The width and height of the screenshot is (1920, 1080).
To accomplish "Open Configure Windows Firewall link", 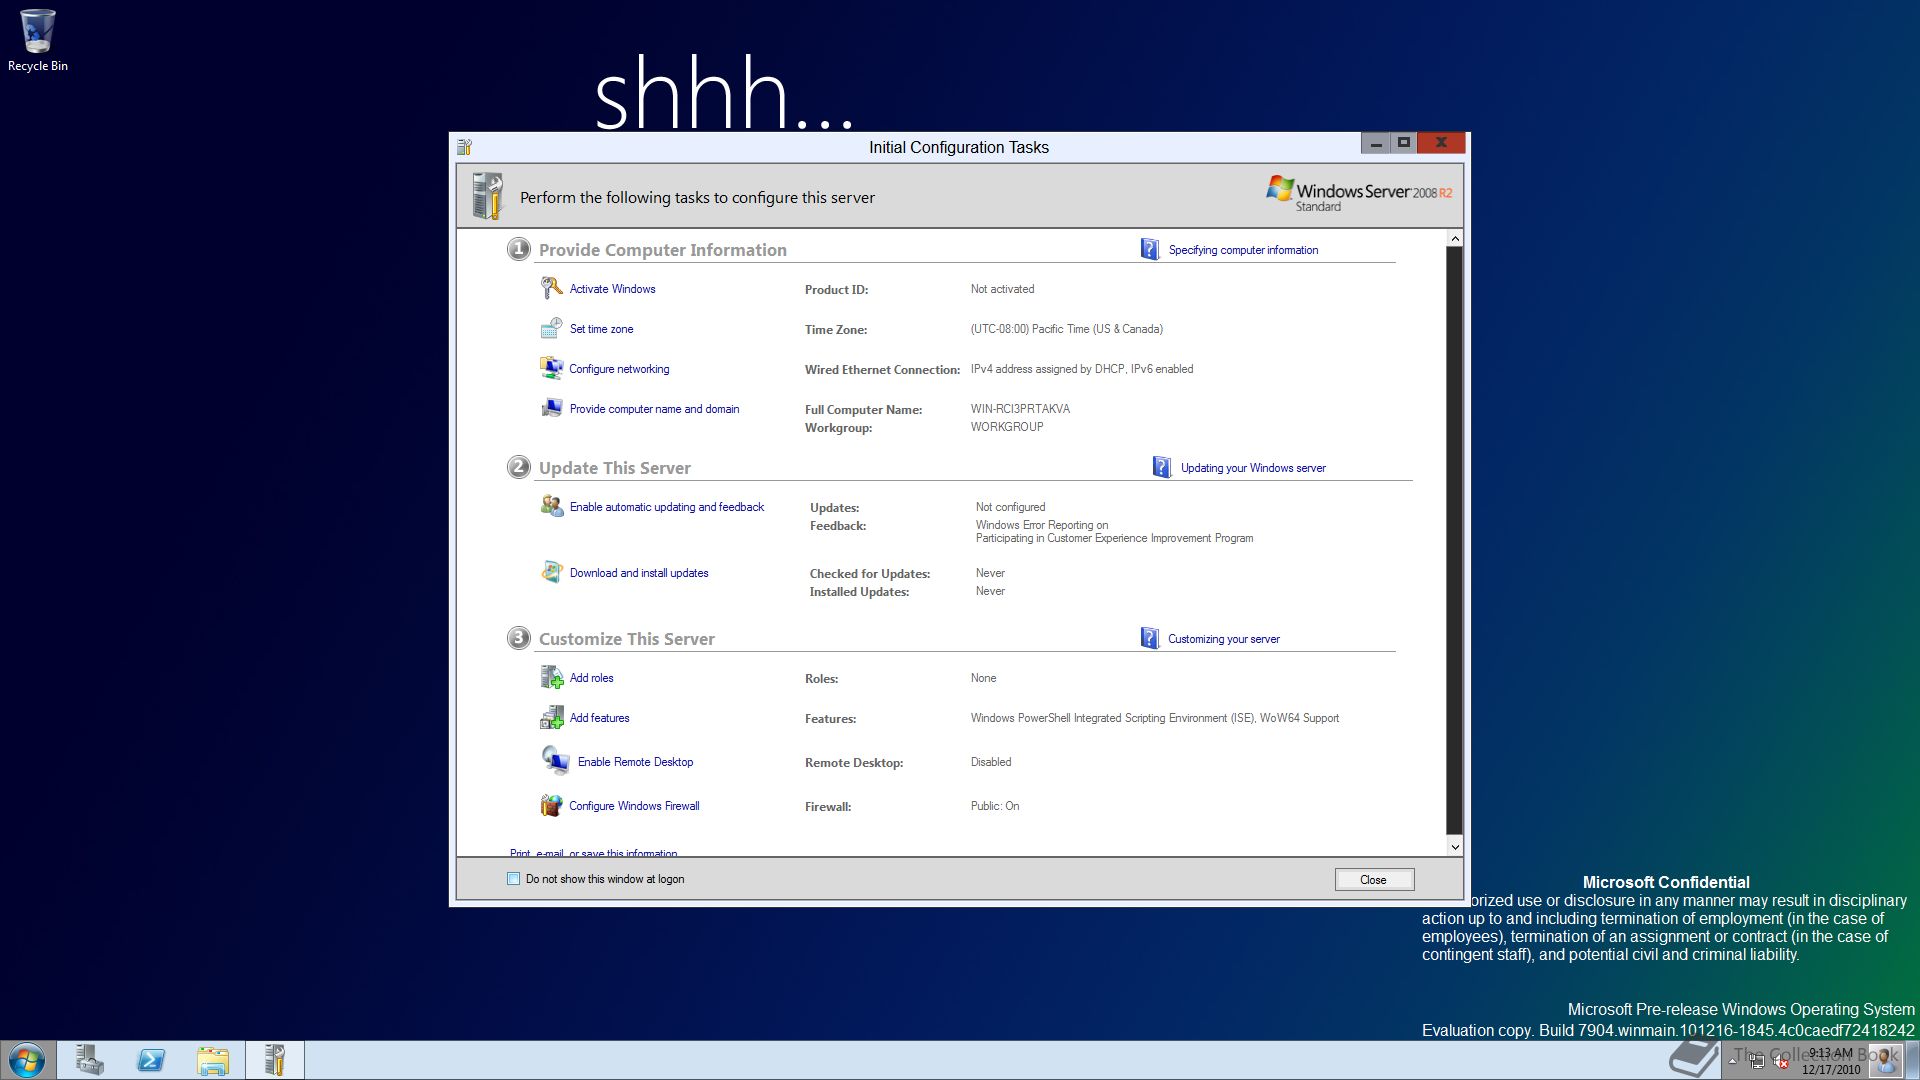I will coord(634,806).
